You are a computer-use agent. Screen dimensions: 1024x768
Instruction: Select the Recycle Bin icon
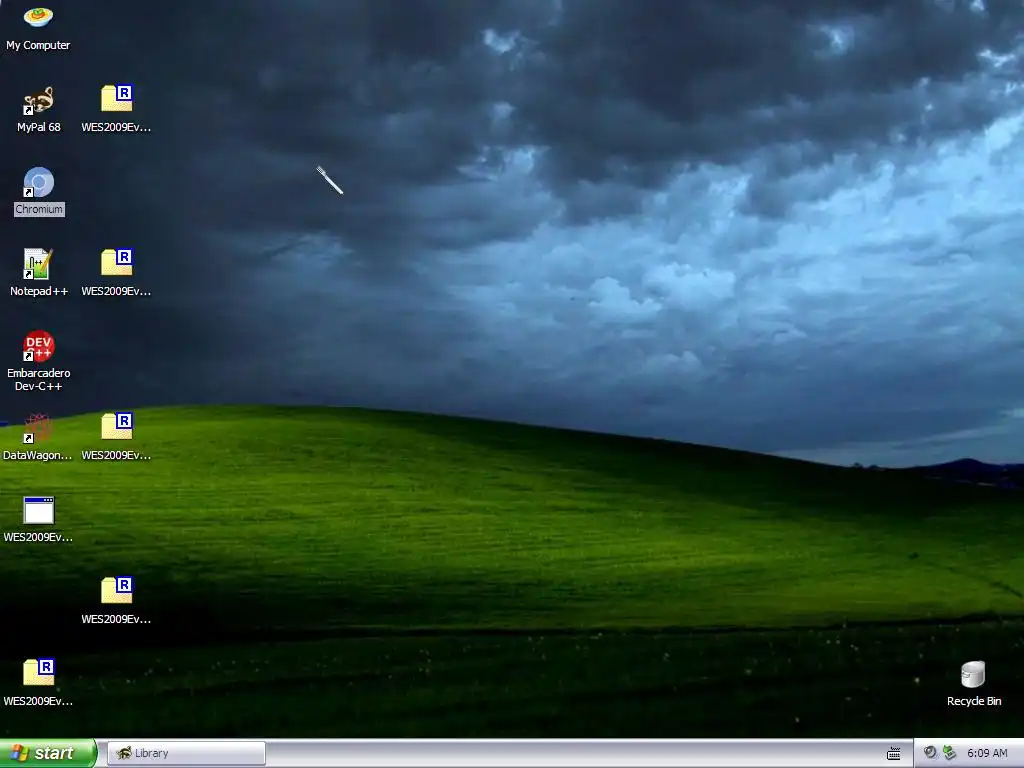[974, 683]
